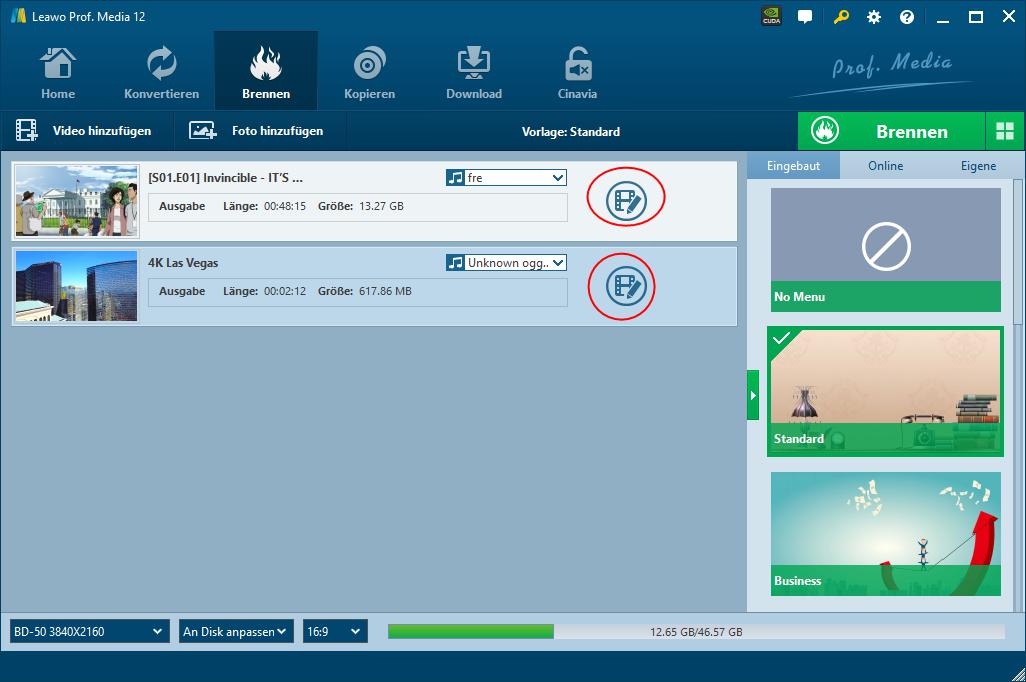This screenshot has height=682, width=1026.
Task: Click the Leawo app logo
Action: click(x=18, y=16)
